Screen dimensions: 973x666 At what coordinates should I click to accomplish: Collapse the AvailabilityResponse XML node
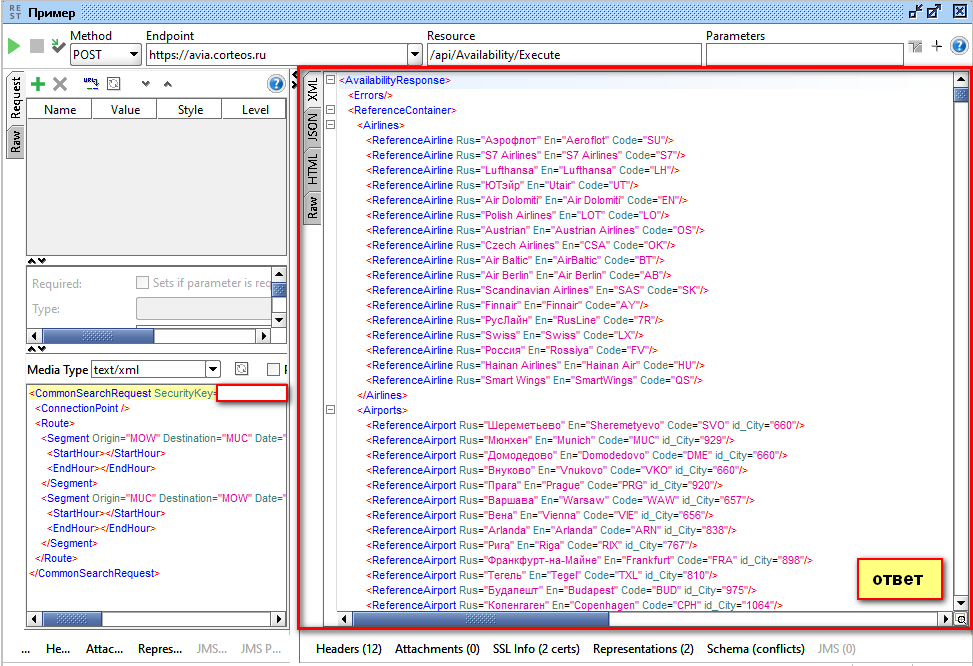330,80
